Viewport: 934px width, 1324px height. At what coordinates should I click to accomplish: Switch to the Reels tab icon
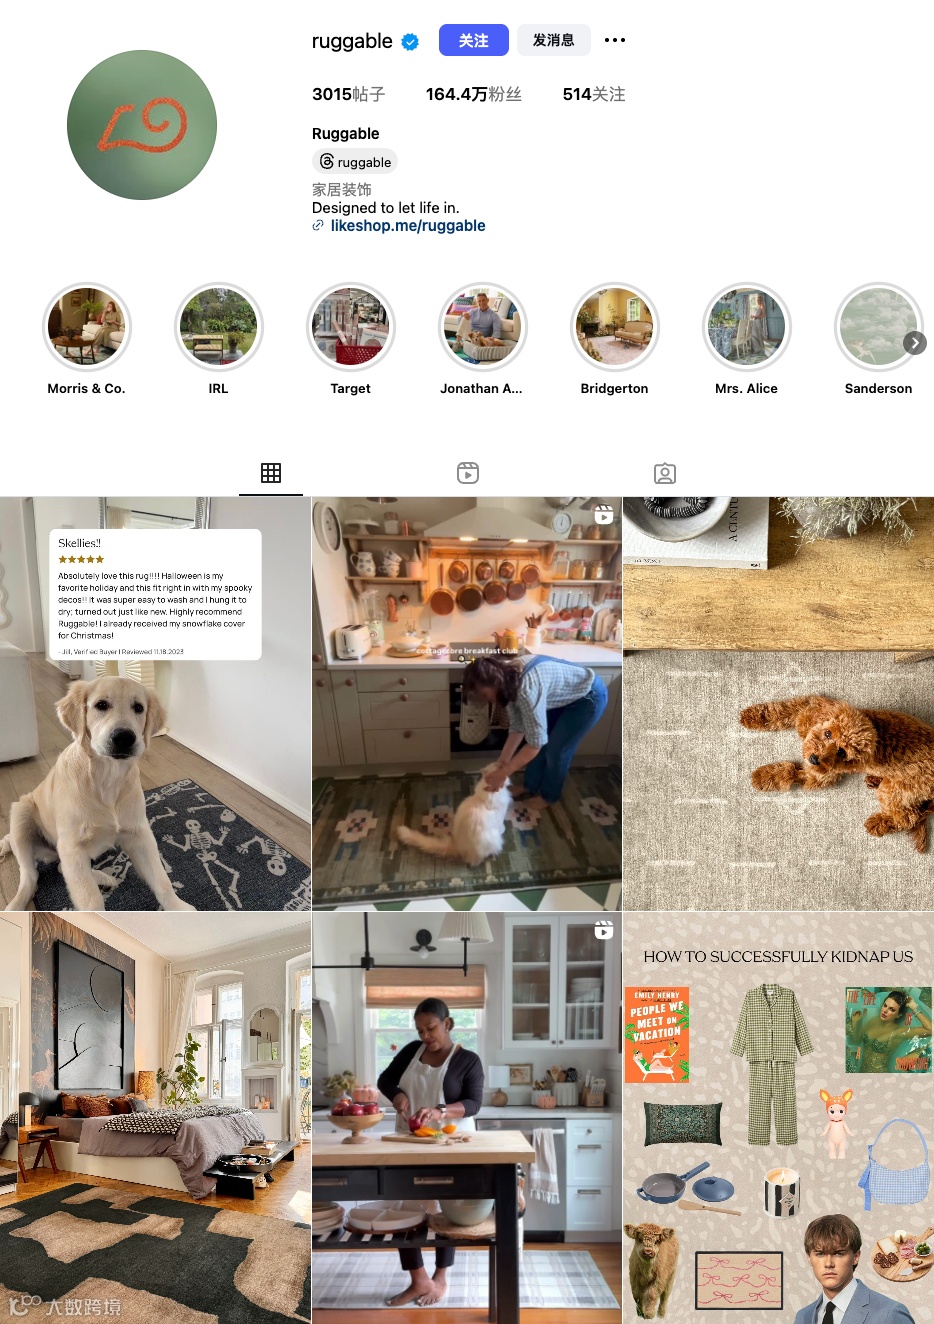coord(468,473)
